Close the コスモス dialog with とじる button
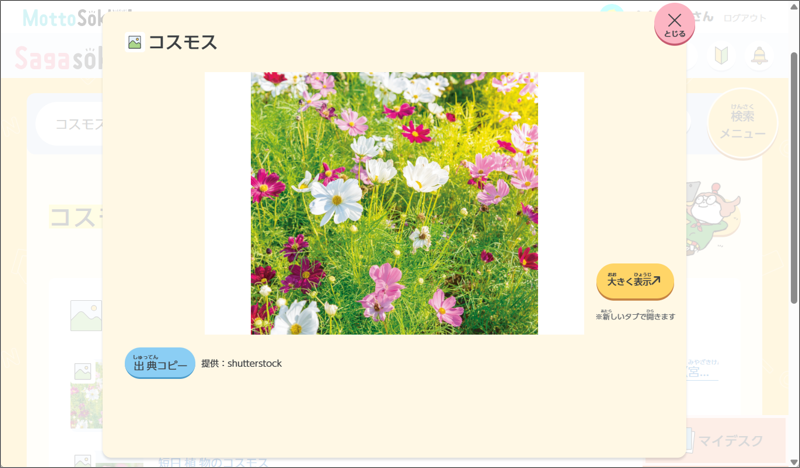 pyautogui.click(x=674, y=24)
